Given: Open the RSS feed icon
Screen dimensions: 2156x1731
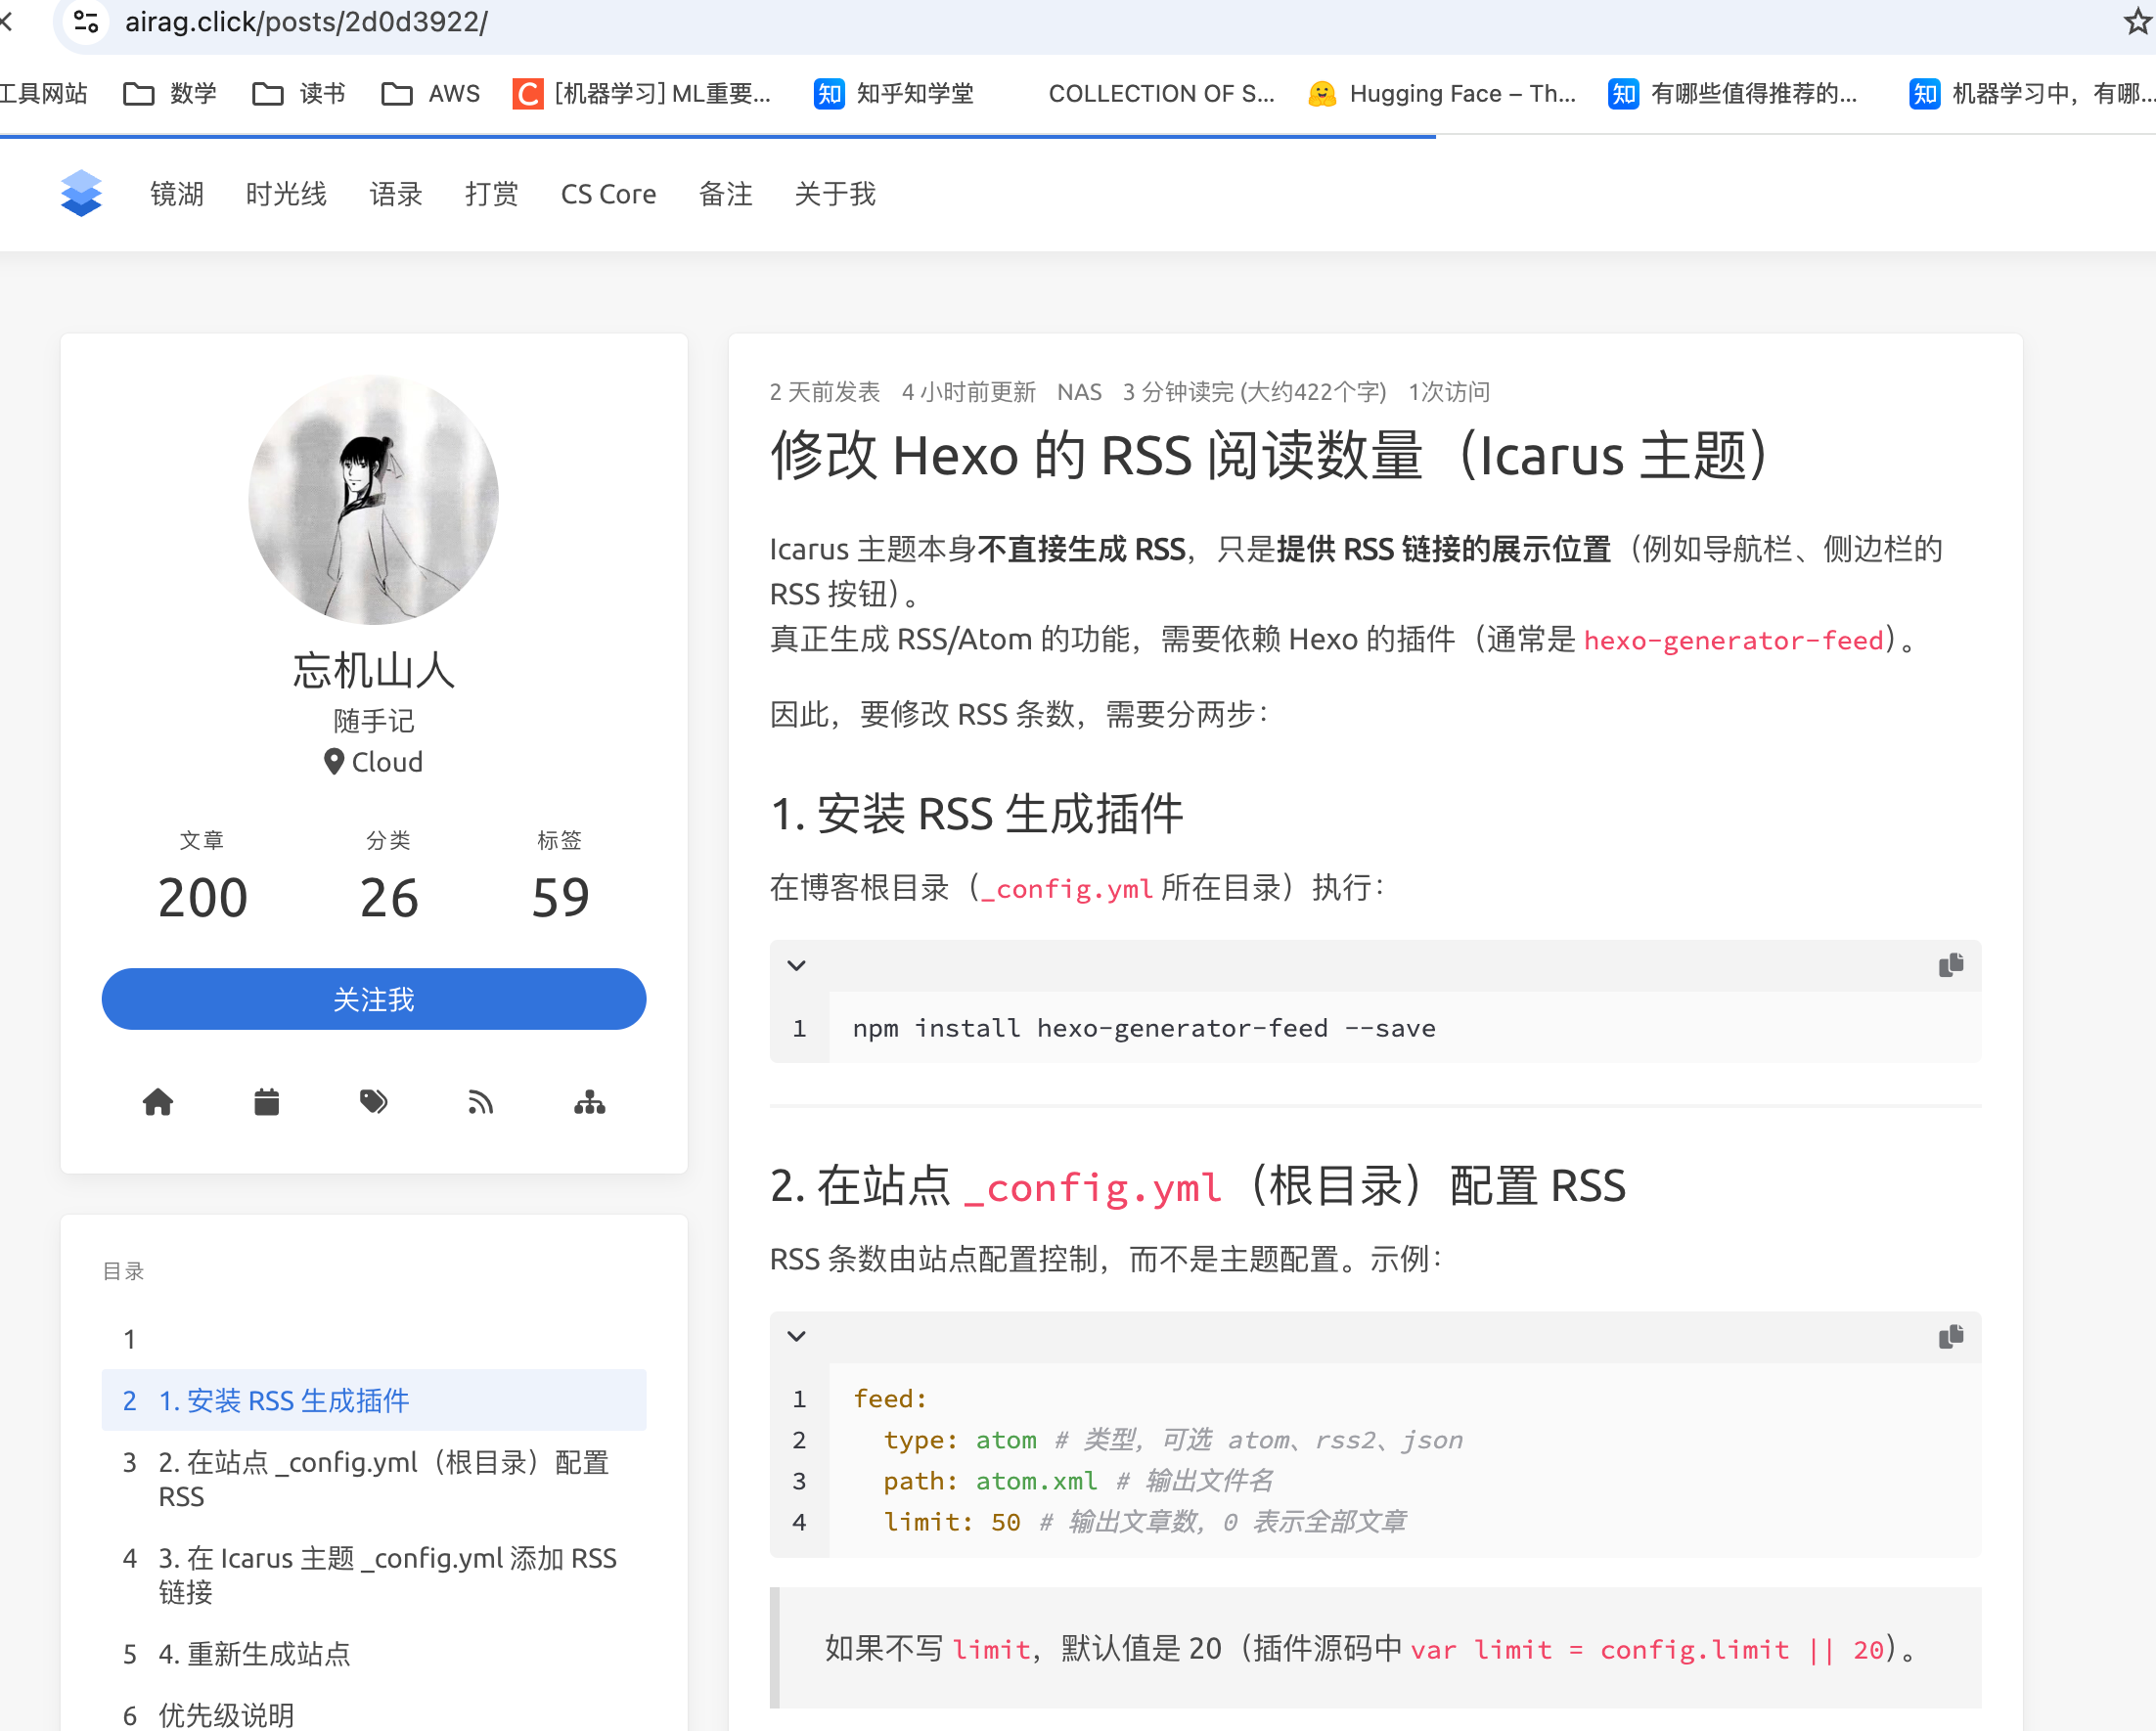Looking at the screenshot, I should pyautogui.click(x=481, y=1102).
